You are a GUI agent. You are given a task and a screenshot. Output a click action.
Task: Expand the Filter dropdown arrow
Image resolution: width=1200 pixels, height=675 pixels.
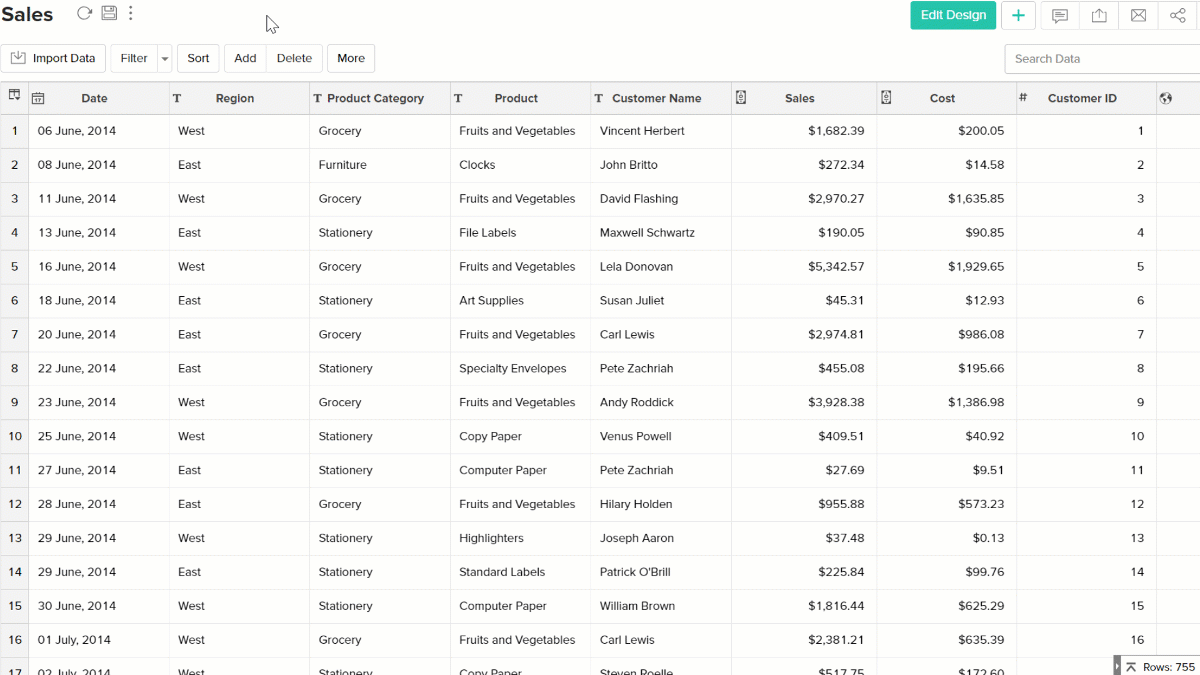coord(165,59)
